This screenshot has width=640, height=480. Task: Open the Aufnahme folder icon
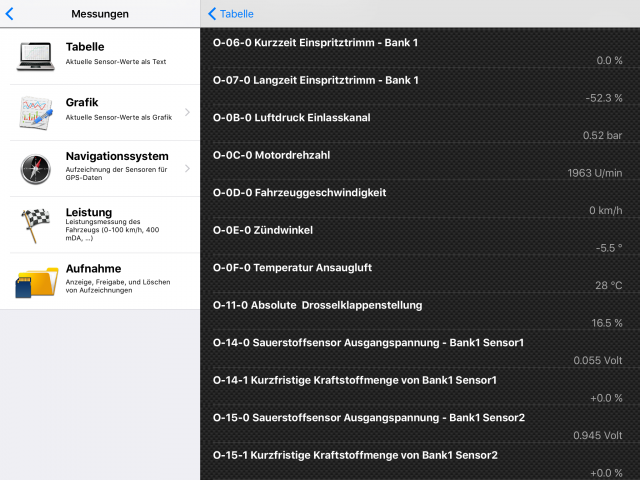(x=37, y=282)
